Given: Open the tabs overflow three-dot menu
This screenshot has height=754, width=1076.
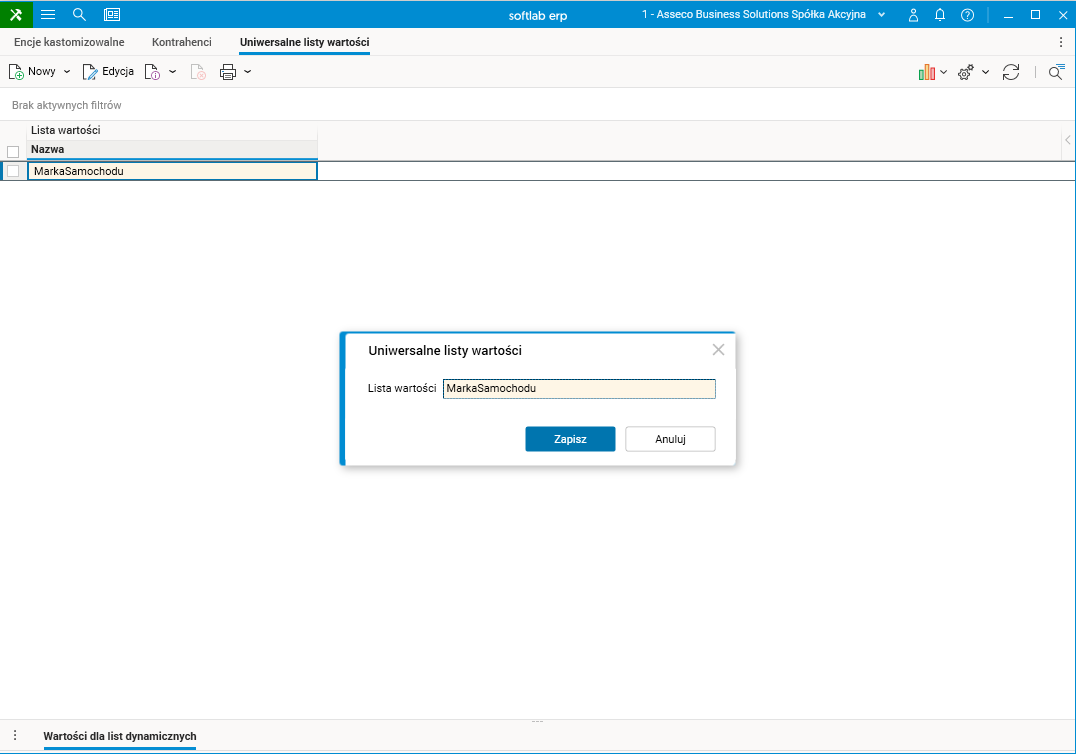Looking at the screenshot, I should tap(1061, 42).
